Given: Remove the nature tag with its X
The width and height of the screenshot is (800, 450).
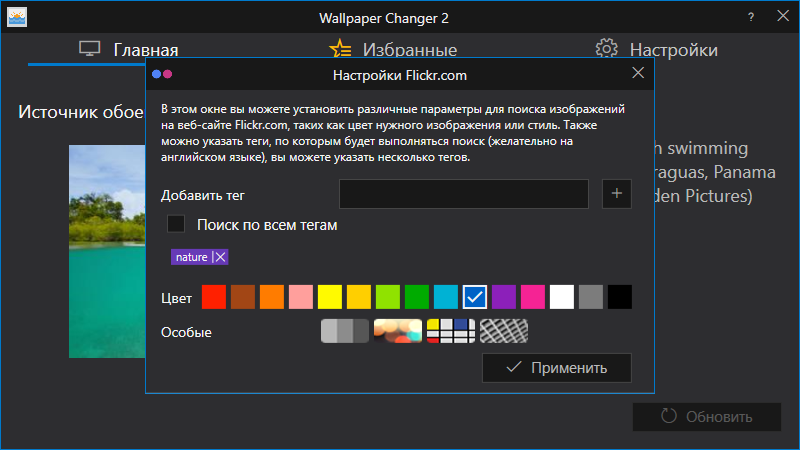Looking at the screenshot, I should coord(220,257).
